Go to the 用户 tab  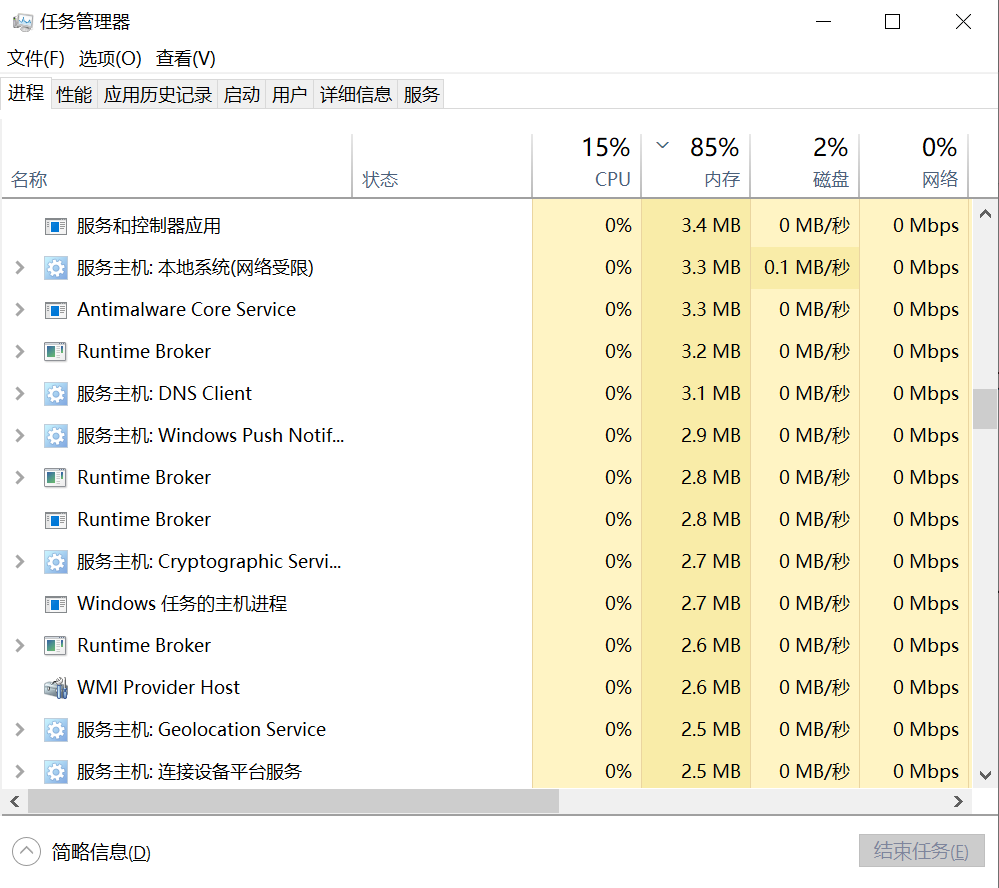(289, 95)
